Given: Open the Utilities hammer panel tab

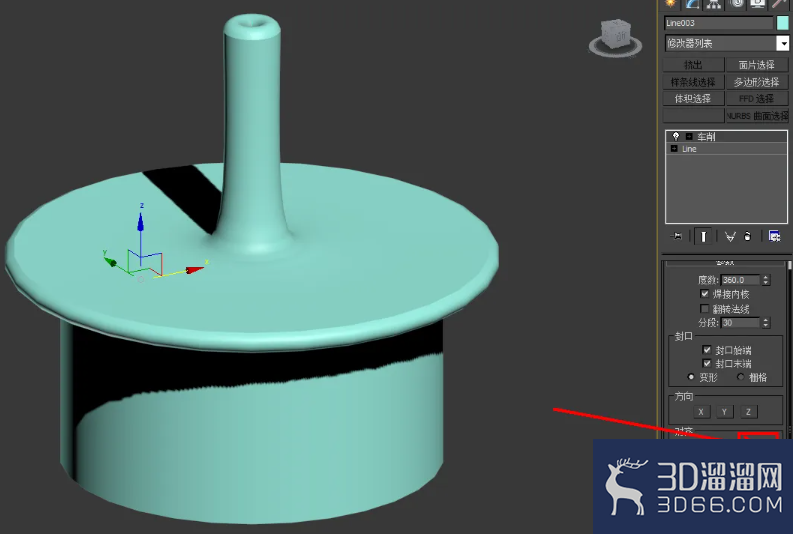Looking at the screenshot, I should [779, 4].
